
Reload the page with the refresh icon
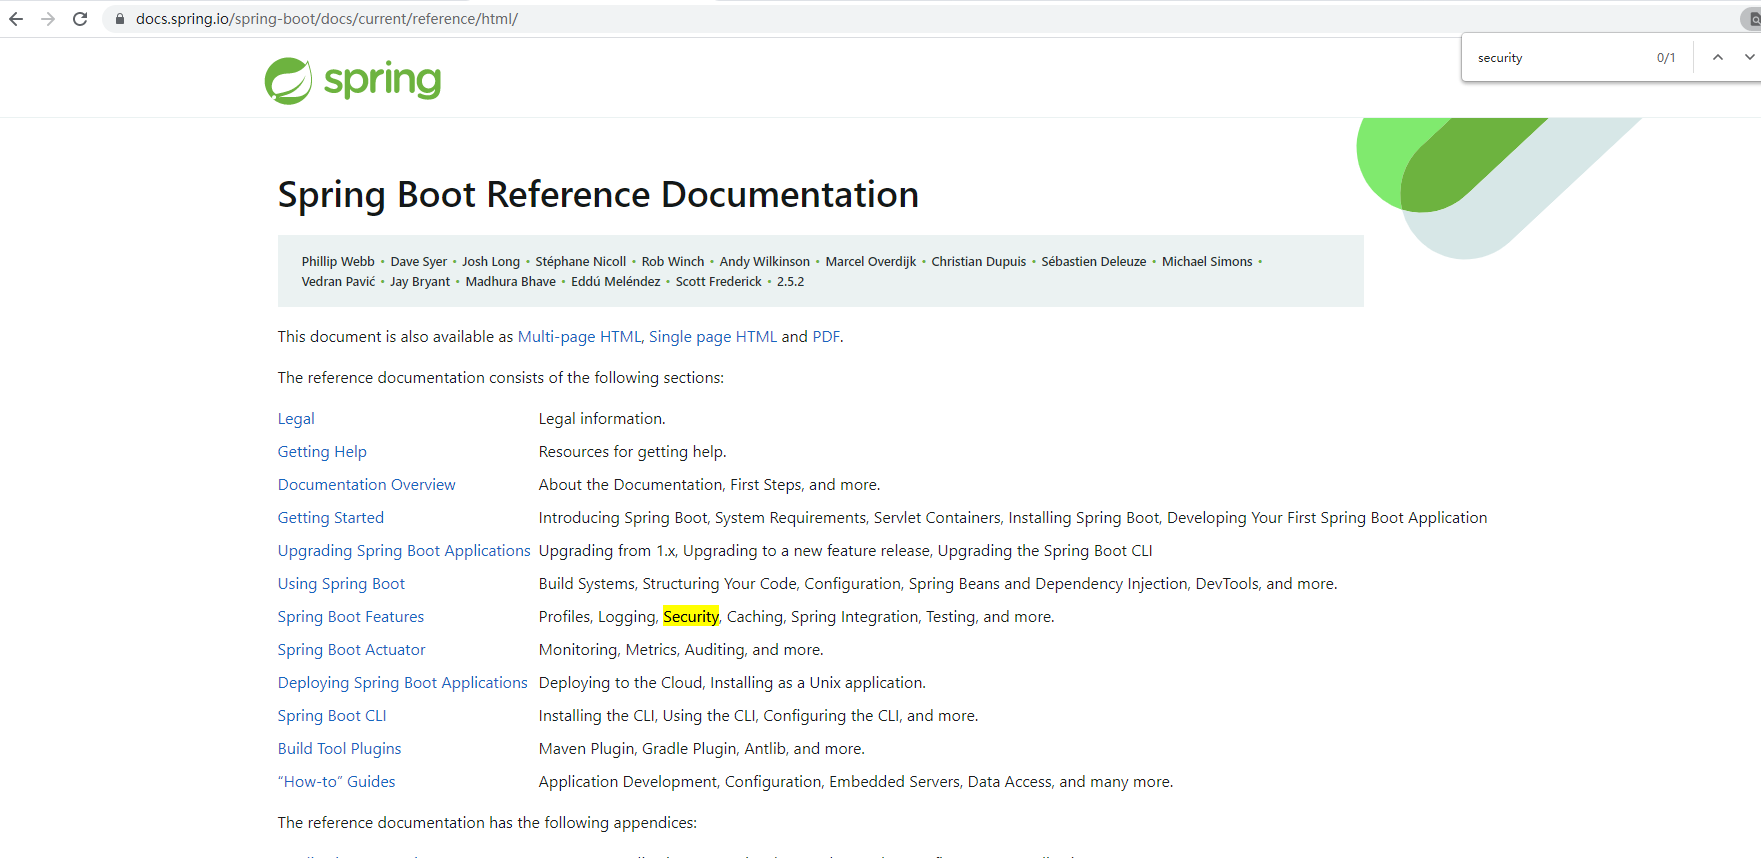(x=80, y=19)
